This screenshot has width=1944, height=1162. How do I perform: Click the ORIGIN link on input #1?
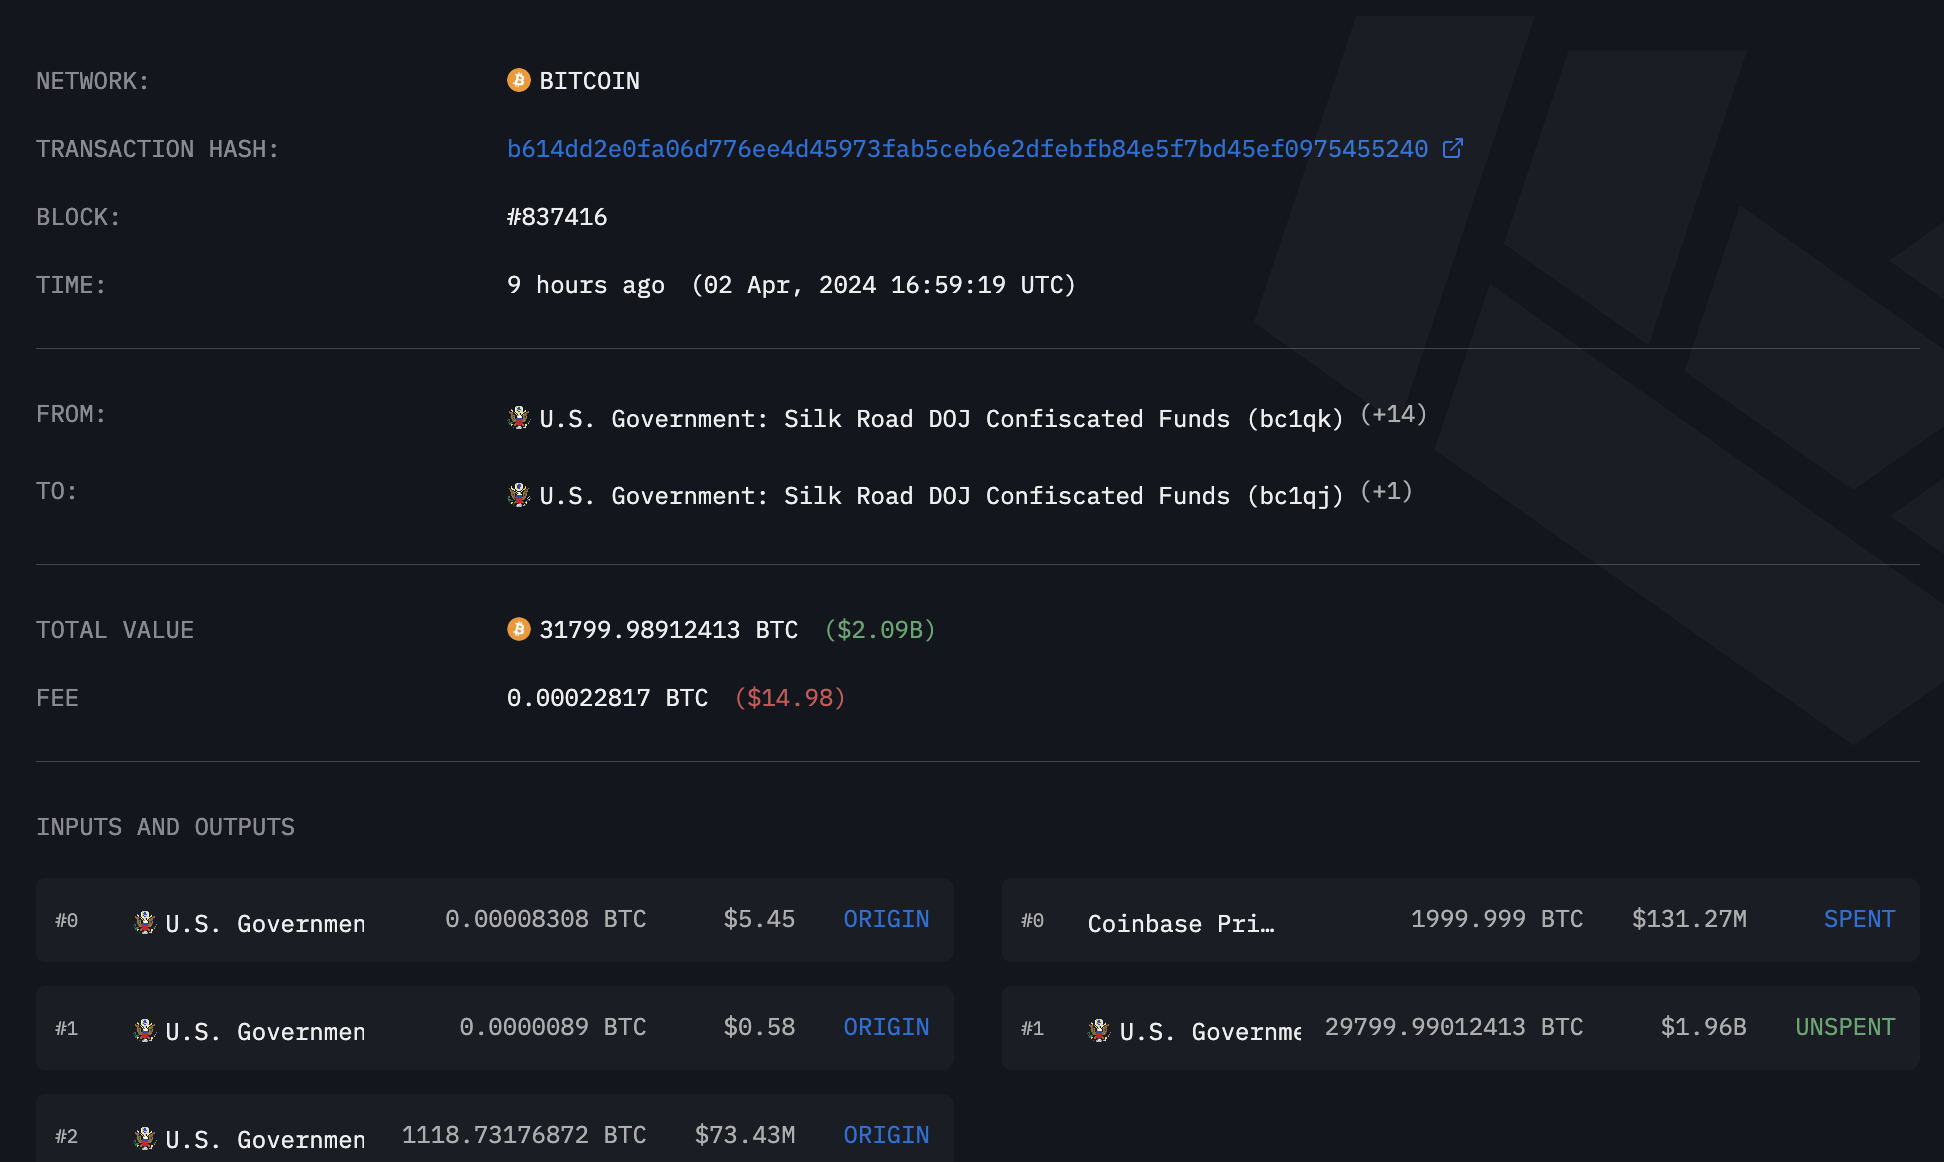point(886,1027)
